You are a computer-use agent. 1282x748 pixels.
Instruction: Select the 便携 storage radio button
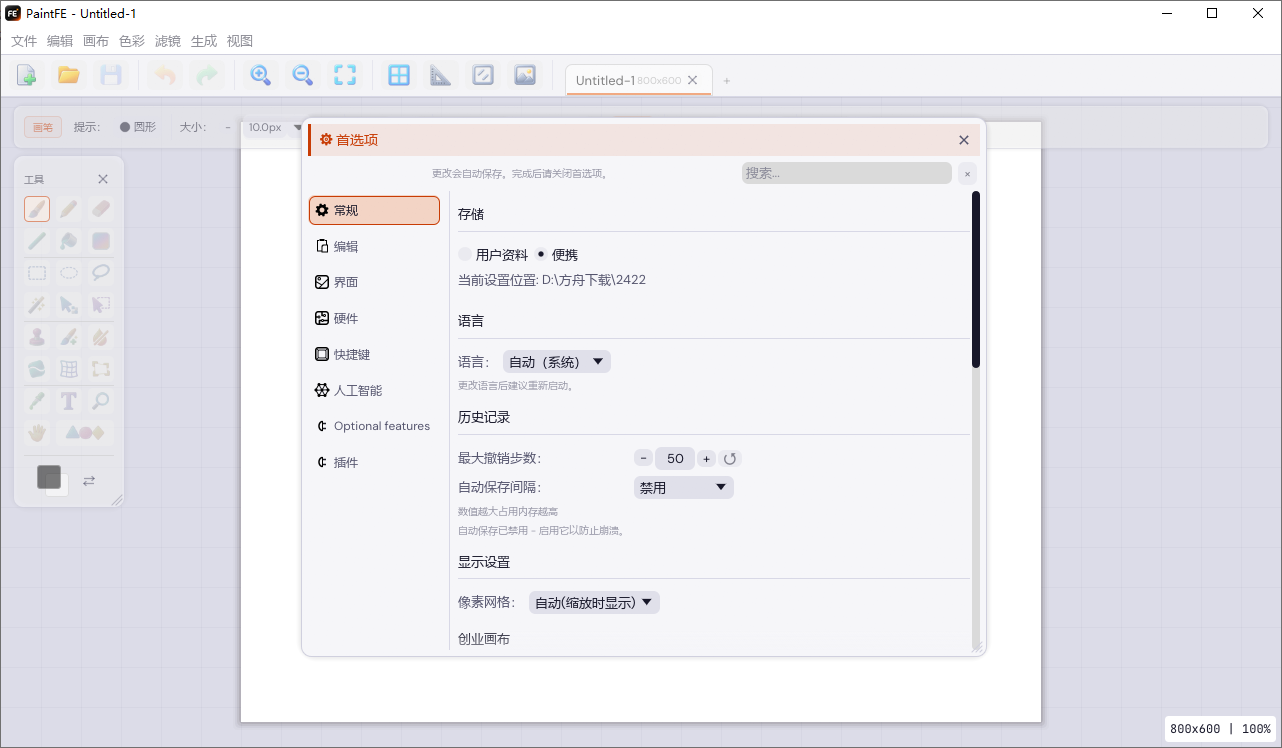tap(557, 255)
